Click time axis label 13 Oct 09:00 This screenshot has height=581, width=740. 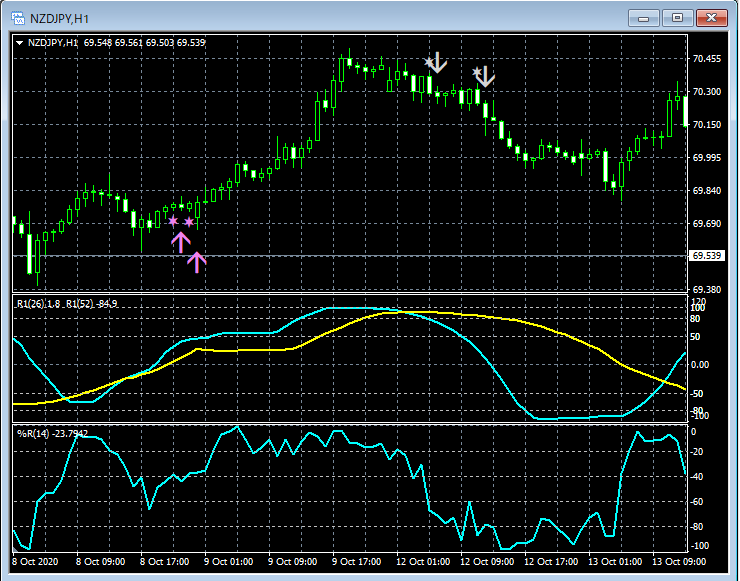(x=679, y=562)
